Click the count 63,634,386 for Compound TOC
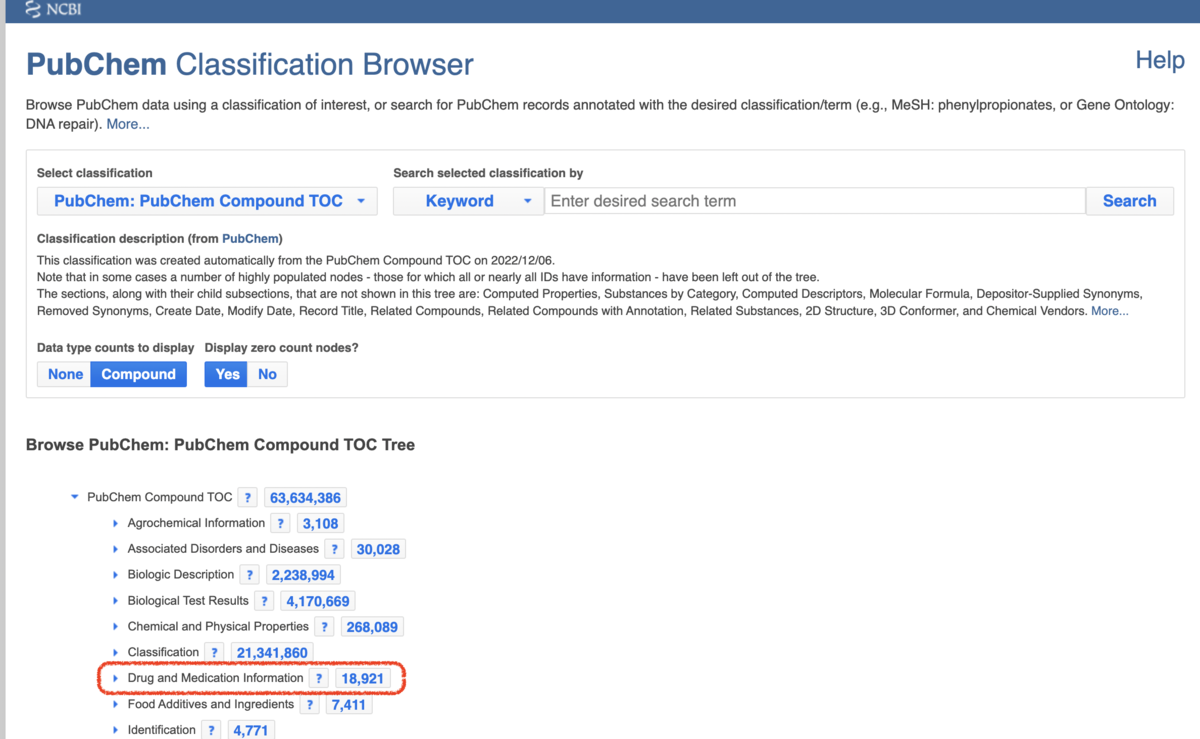The width and height of the screenshot is (1200, 739). click(x=306, y=498)
